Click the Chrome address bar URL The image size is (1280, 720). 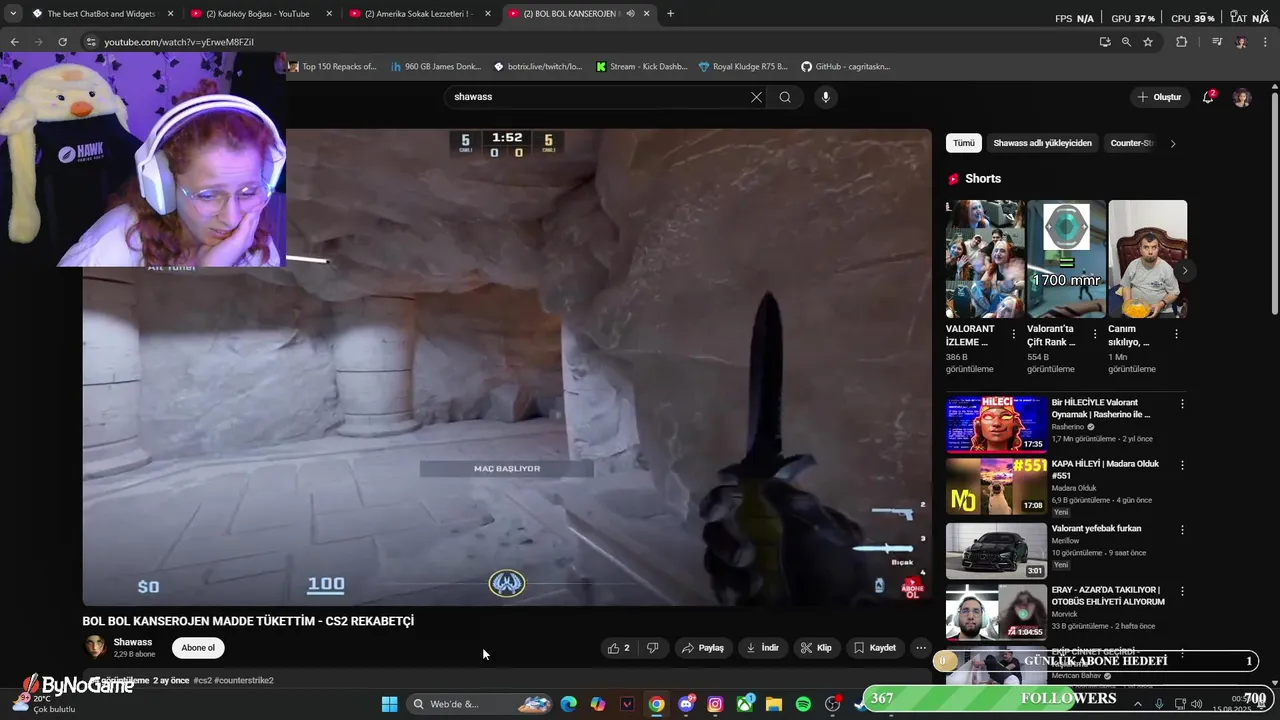click(179, 42)
